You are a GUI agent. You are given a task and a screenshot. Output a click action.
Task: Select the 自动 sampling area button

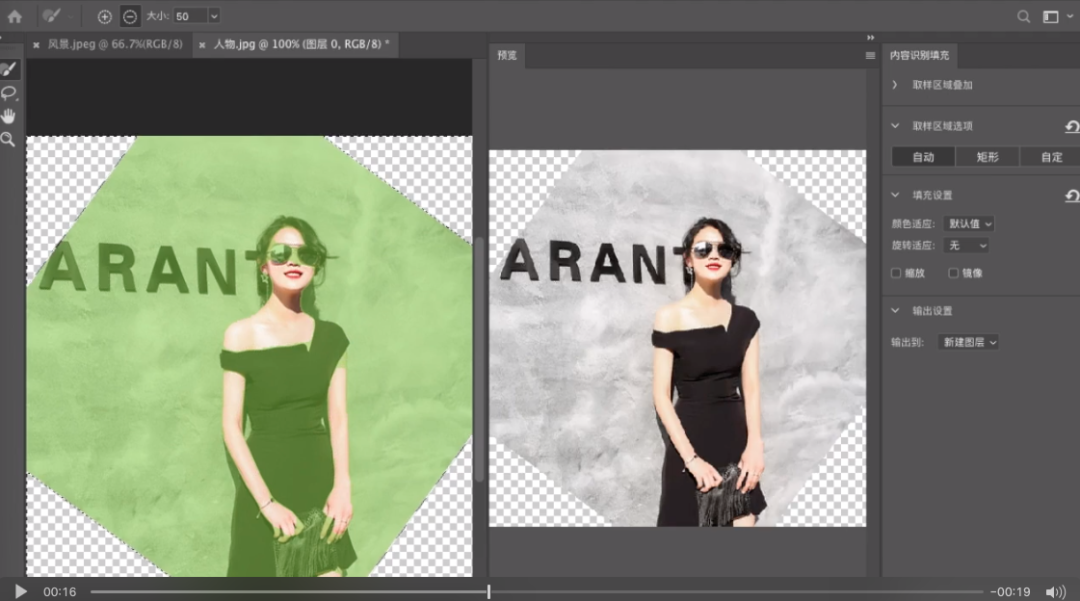[923, 157]
